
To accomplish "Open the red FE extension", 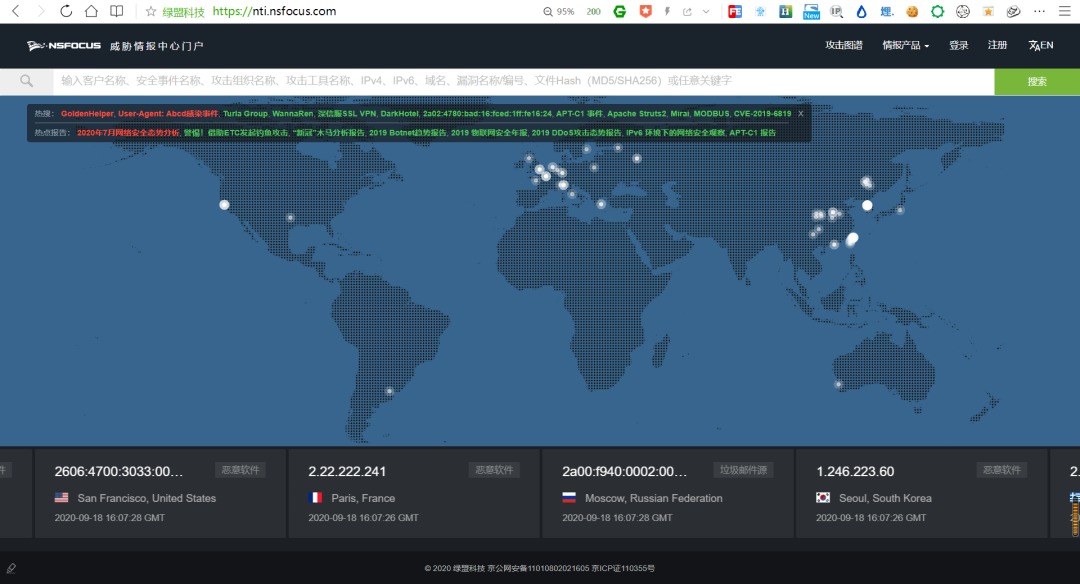I will pyautogui.click(x=735, y=11).
